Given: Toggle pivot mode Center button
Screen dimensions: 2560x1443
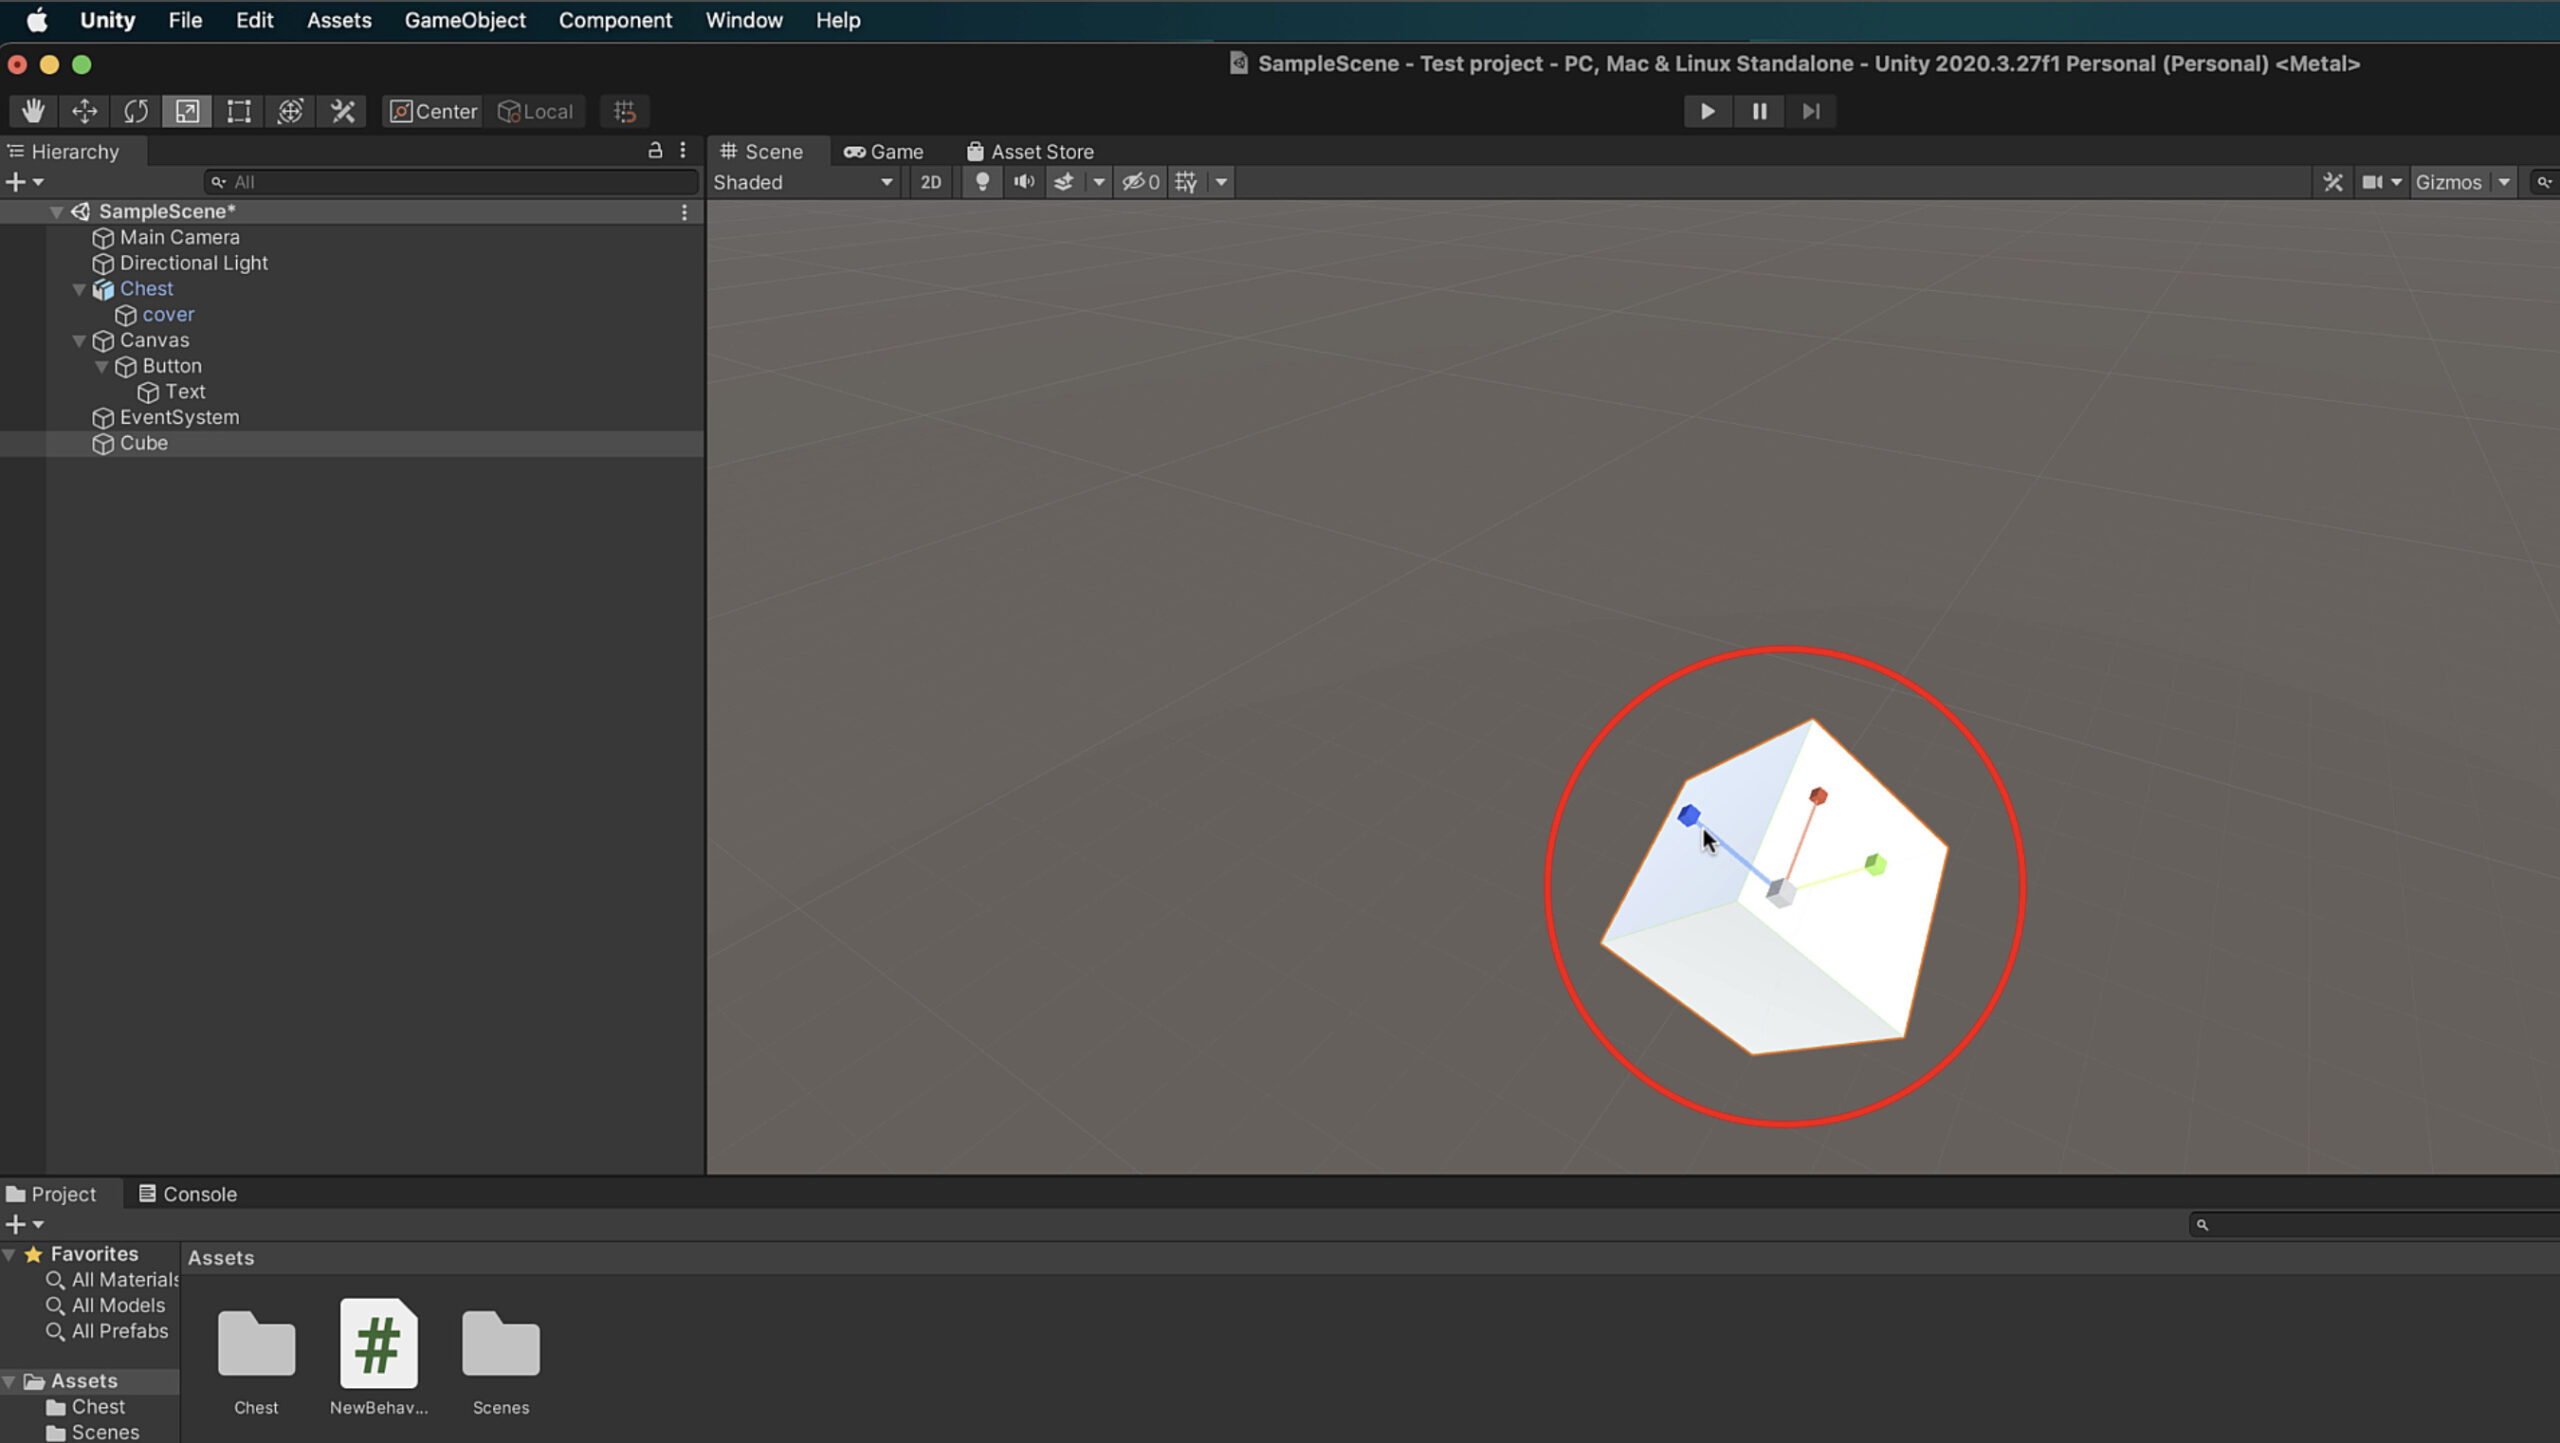Looking at the screenshot, I should [x=433, y=111].
